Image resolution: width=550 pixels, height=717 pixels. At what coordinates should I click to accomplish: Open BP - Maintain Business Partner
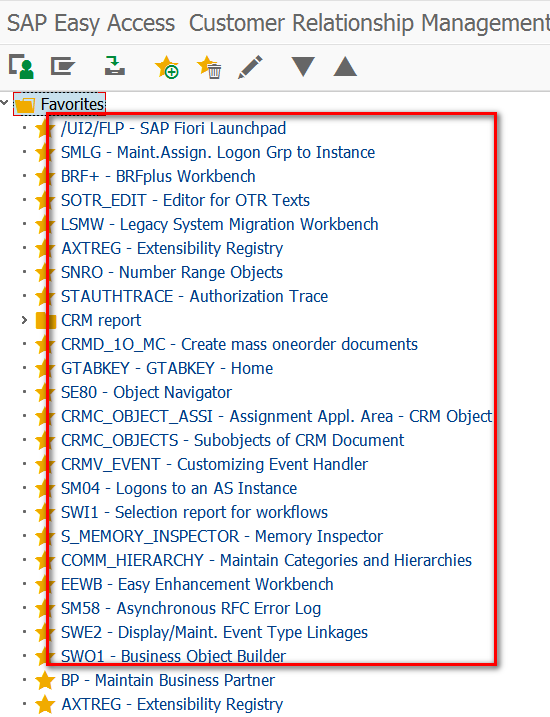pos(168,680)
